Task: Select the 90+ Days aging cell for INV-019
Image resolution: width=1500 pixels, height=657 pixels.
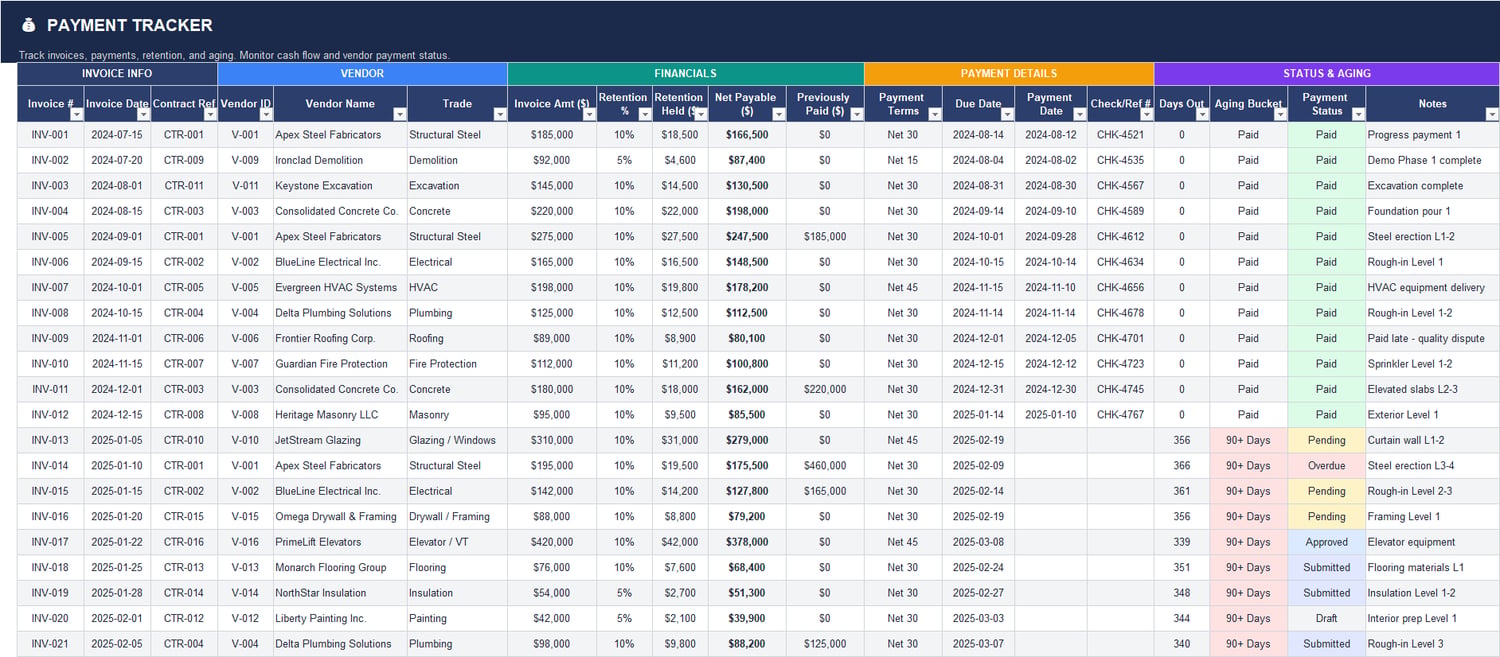Action: [x=1248, y=593]
